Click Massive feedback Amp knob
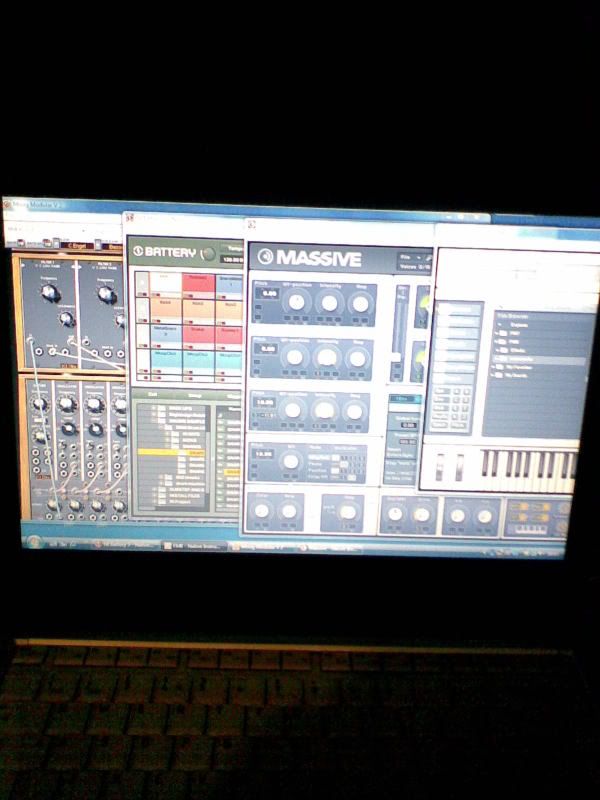This screenshot has height=800, width=600. (348, 513)
